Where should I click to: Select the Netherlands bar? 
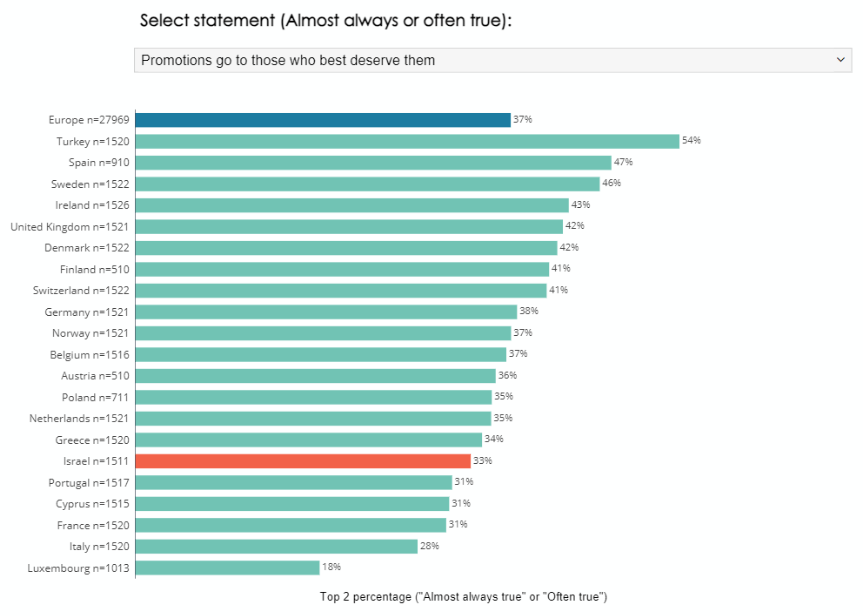312,418
